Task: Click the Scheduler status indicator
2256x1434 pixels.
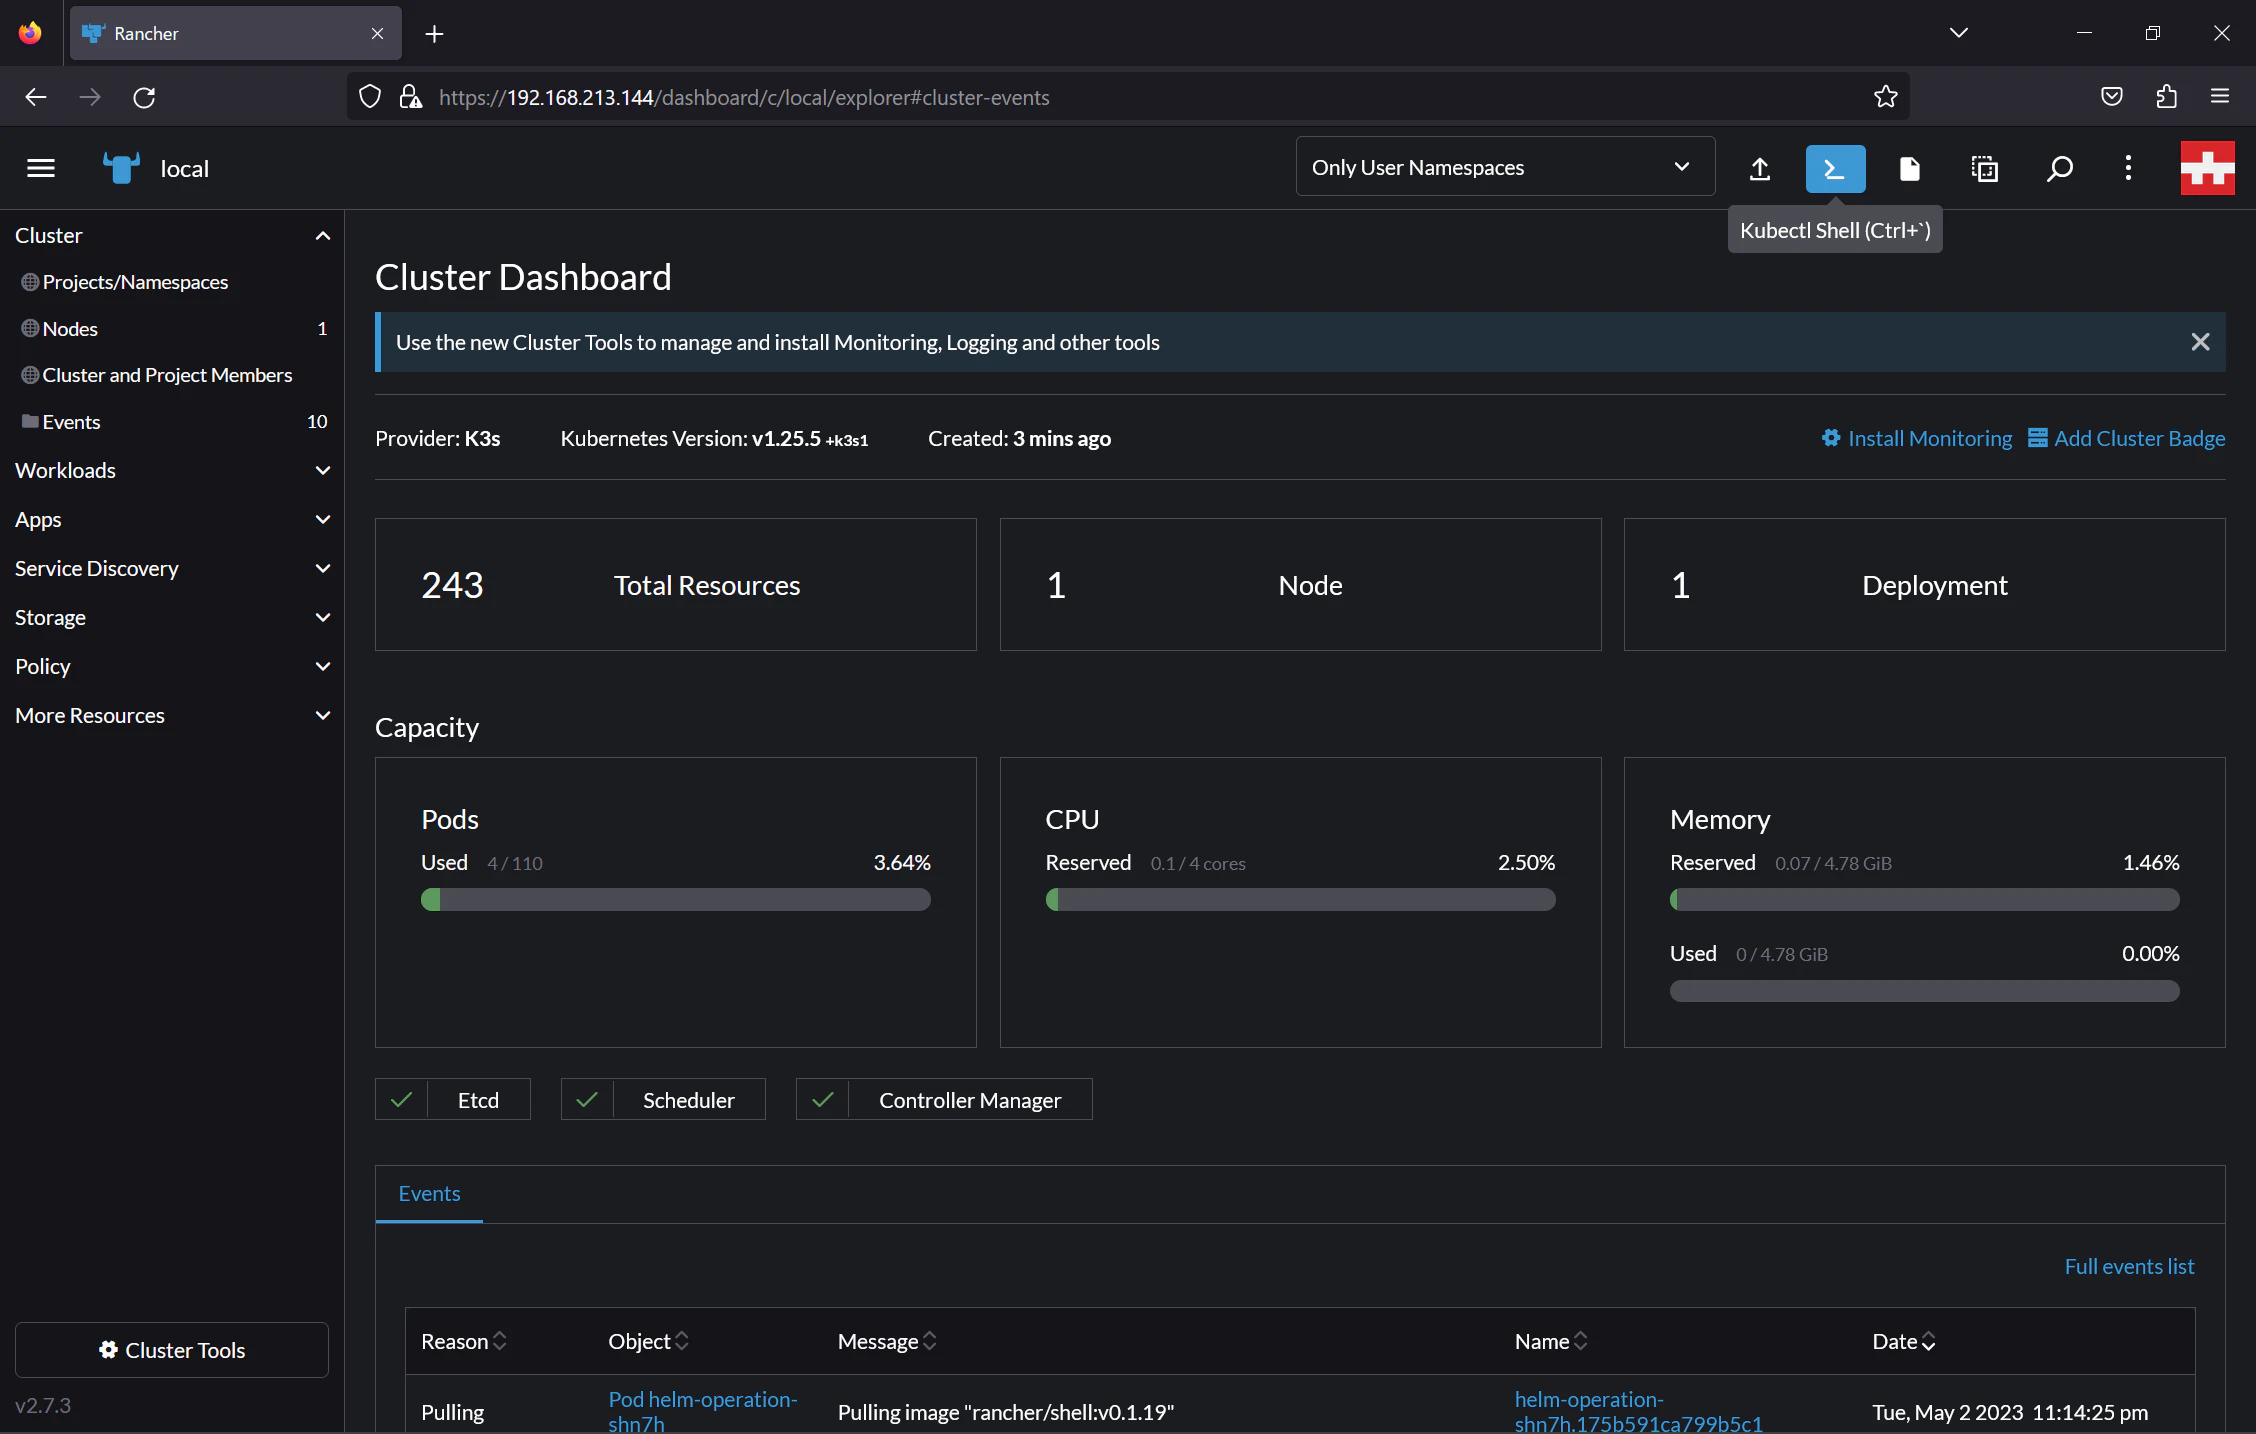Action: pyautogui.click(x=663, y=1099)
